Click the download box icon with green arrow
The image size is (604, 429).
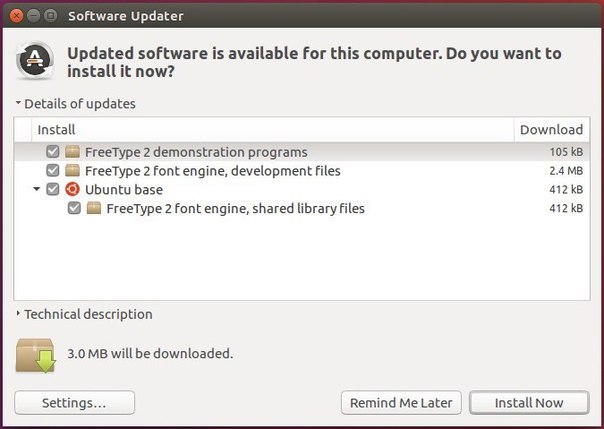pos(36,355)
